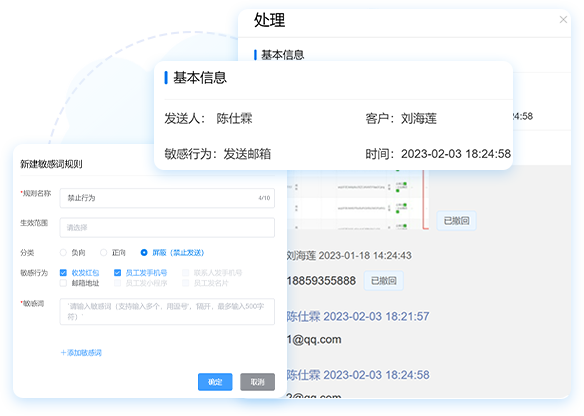Image resolution: width=584 pixels, height=416 pixels.
Task: Choose the 屏蔽（禁止发送）radio option
Action: pos(144,253)
